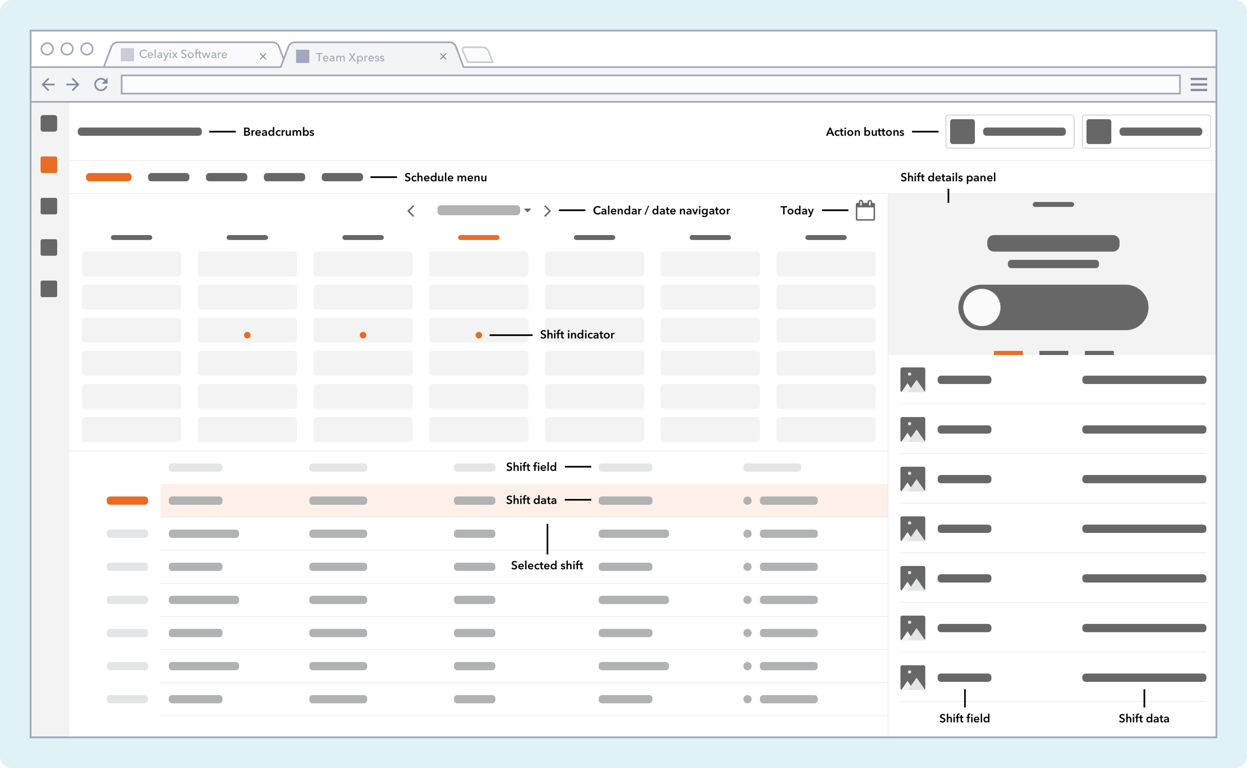Click image icon in first shift details row
The image size is (1247, 768).
(913, 380)
